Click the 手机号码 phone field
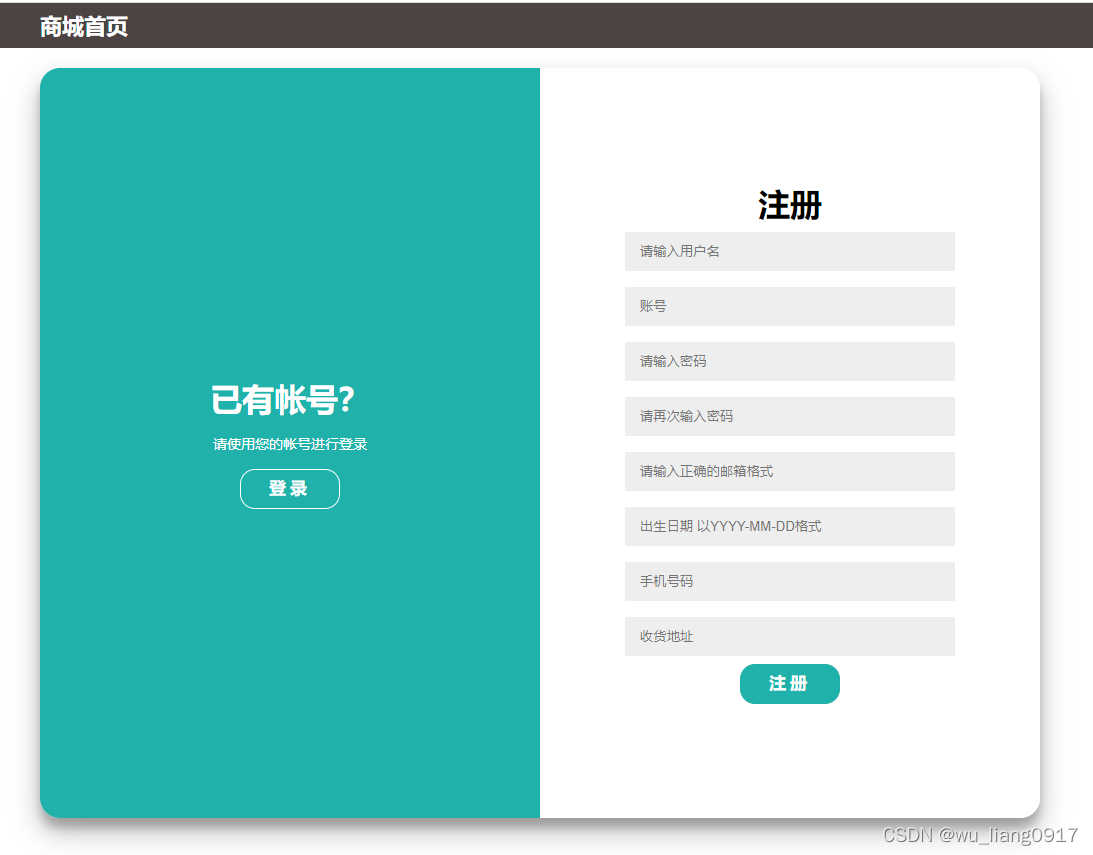1093x855 pixels. pos(790,581)
